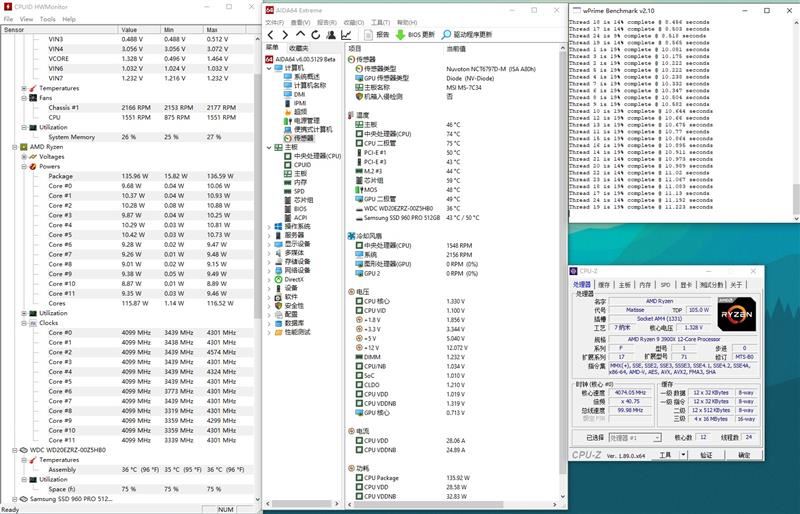
Task: Click the 工具 button in CPU-Z
Action: 665,455
